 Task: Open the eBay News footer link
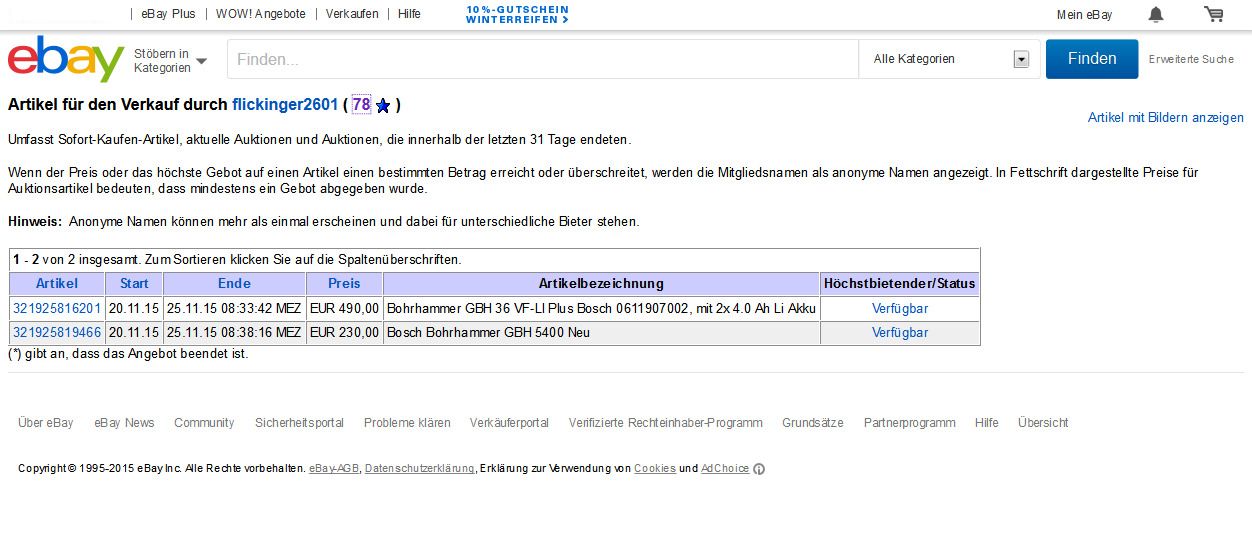tap(125, 423)
